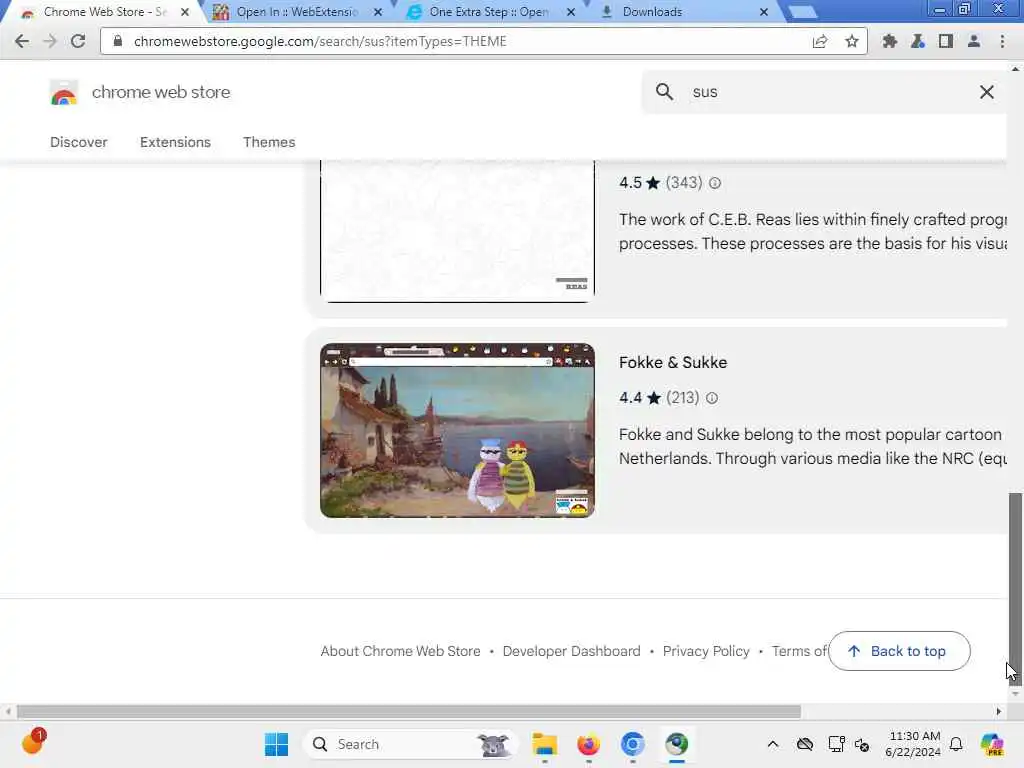The height and width of the screenshot is (768, 1024).
Task: Open the notifications bell in the taskbar
Action: [x=956, y=744]
